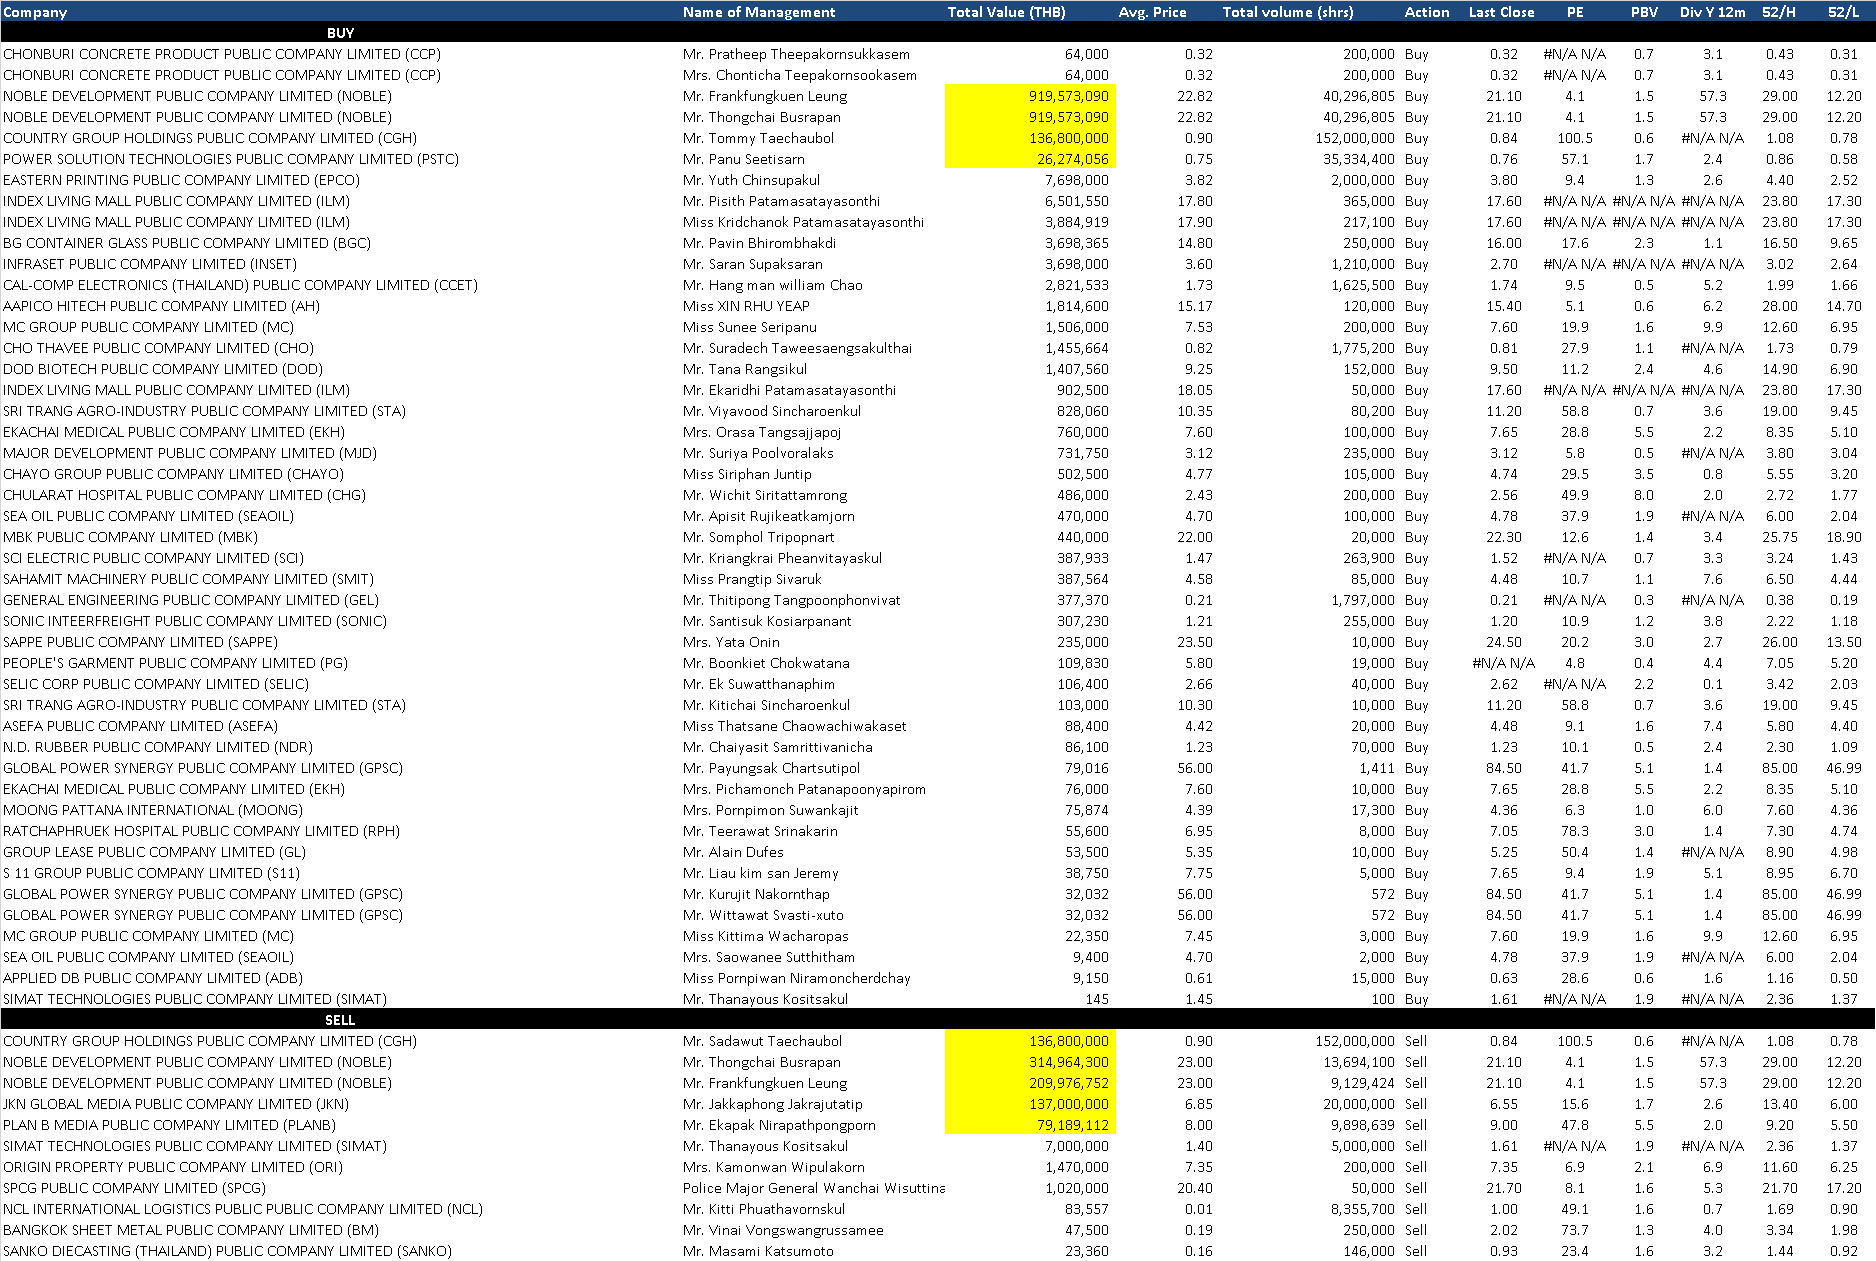Select Mr. Masami Katsumoto name cell
Viewport: 1876px width, 1261px height.
pos(758,1251)
